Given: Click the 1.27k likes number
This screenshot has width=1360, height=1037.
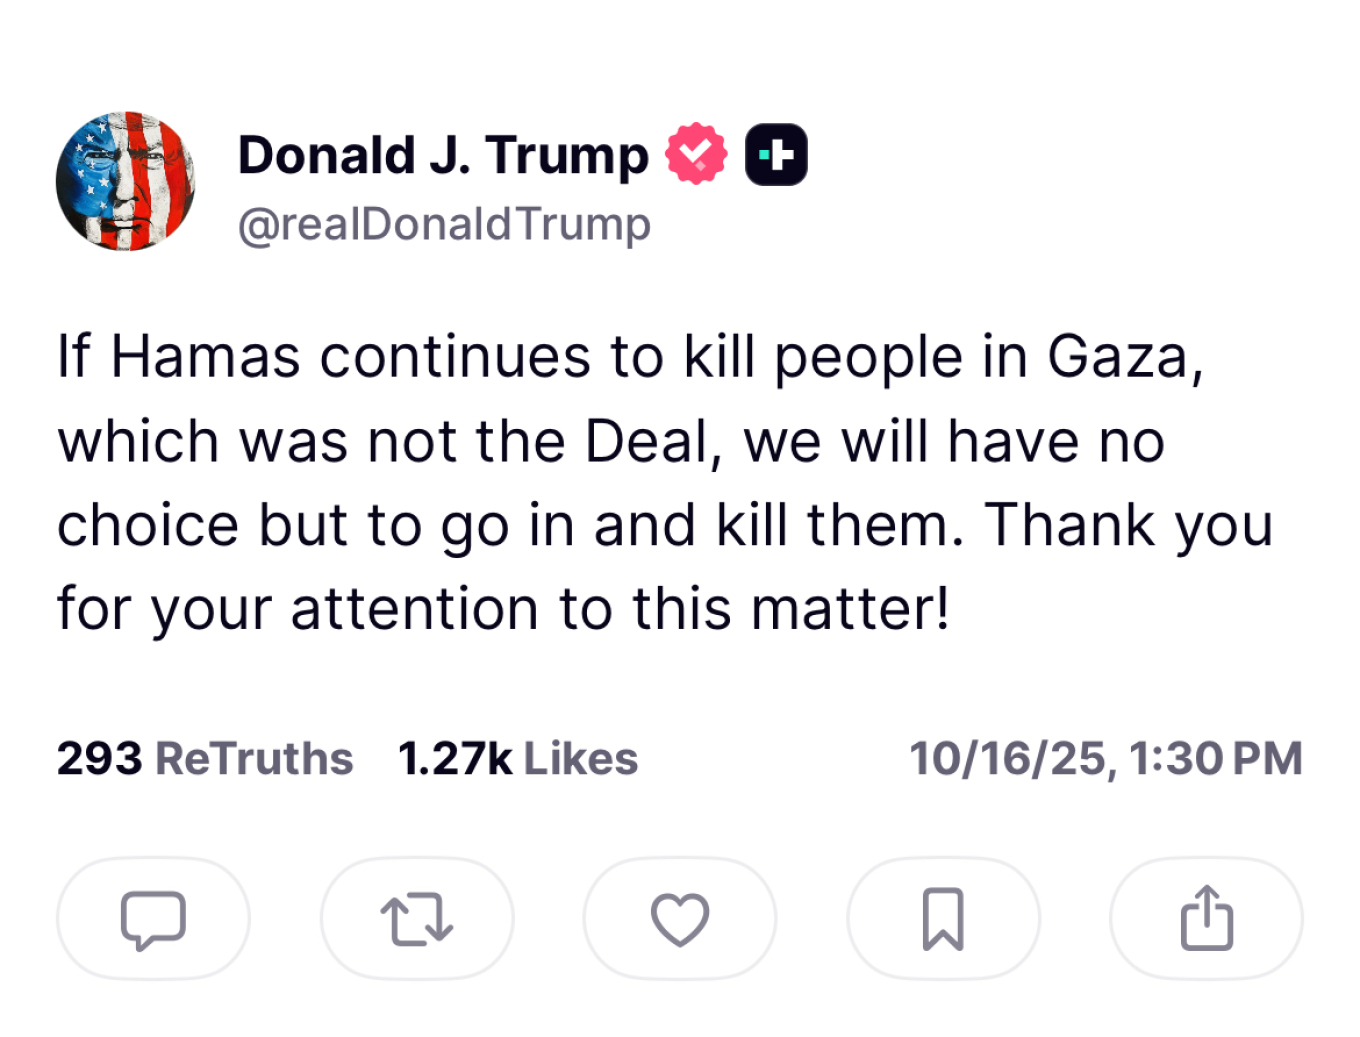Looking at the screenshot, I should 455,758.
